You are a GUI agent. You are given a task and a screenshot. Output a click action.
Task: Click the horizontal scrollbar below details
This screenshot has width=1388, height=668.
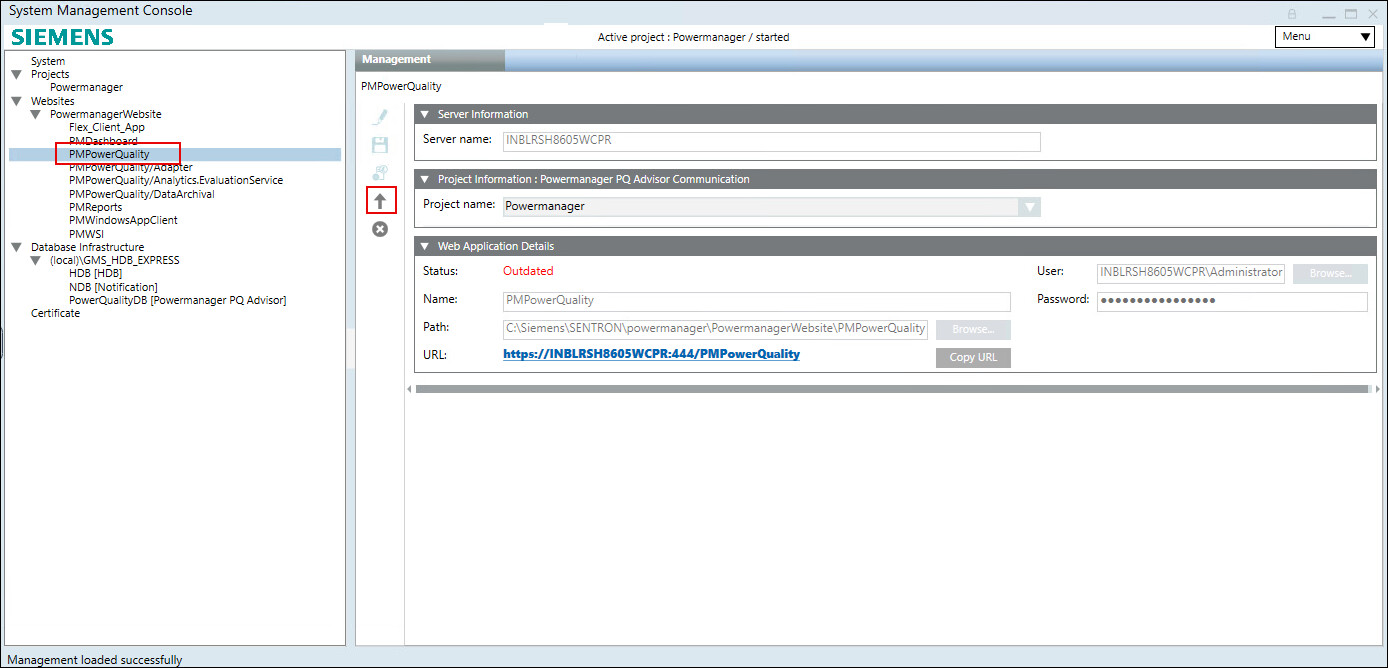(x=891, y=389)
